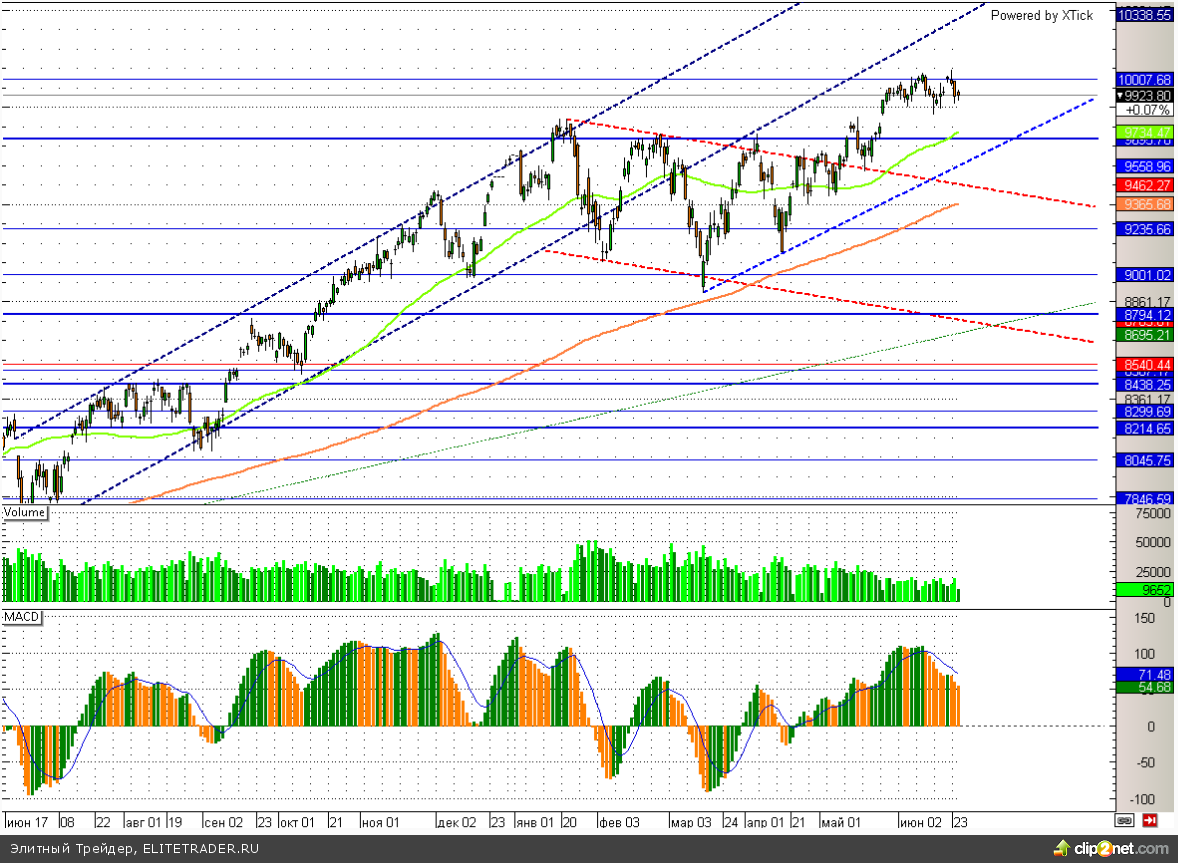
Task: Click the 8214.65 price level label
Action: pyautogui.click(x=1144, y=428)
